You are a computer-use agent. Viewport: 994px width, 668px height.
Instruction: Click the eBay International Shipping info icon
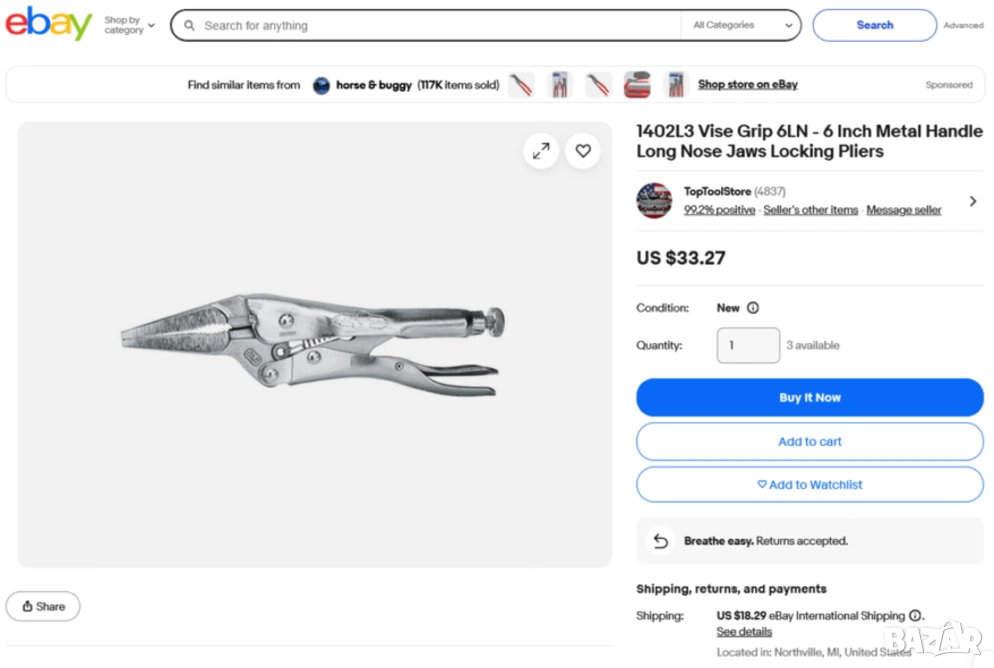(914, 616)
